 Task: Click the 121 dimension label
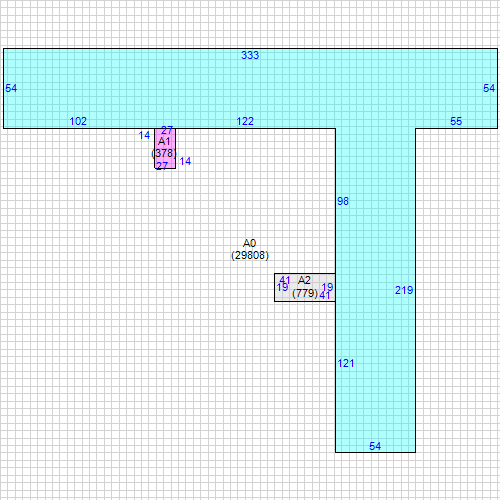click(x=346, y=363)
